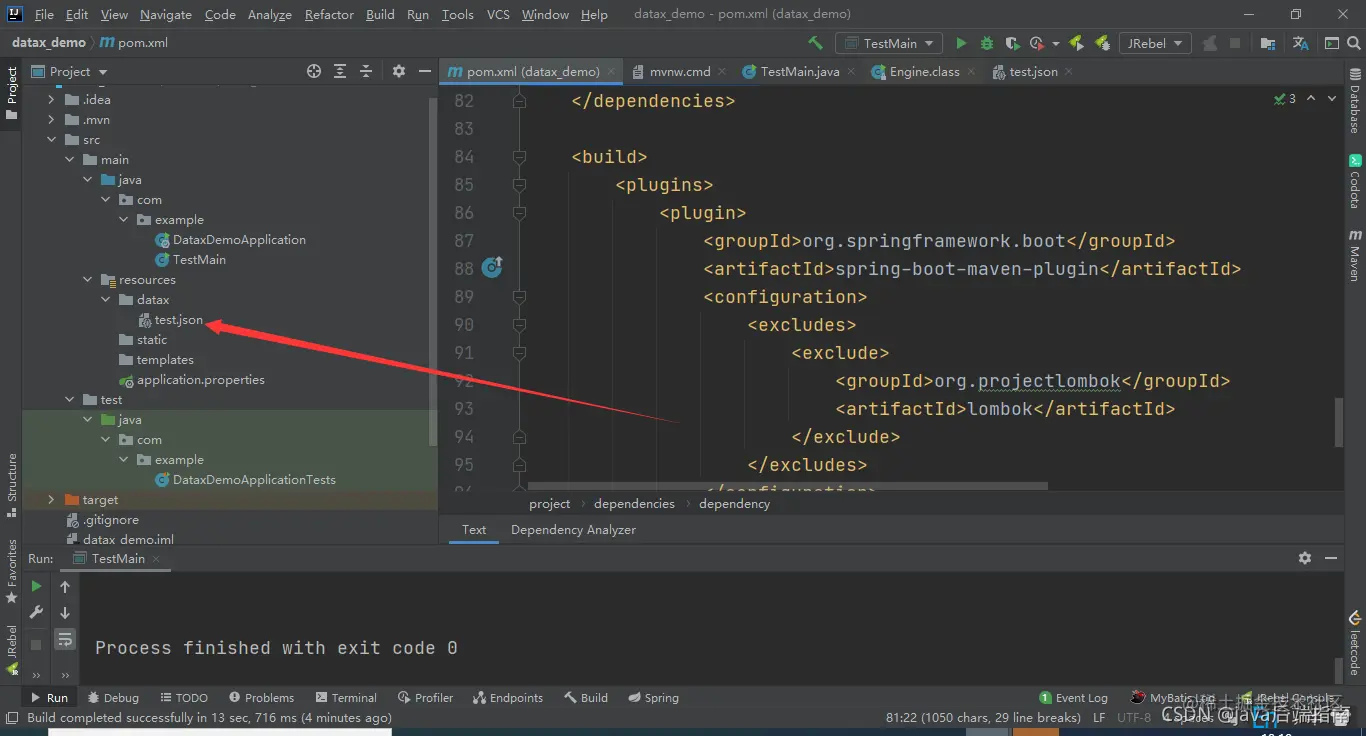Close the test.json editor tab
This screenshot has width=1366, height=736.
[1068, 72]
